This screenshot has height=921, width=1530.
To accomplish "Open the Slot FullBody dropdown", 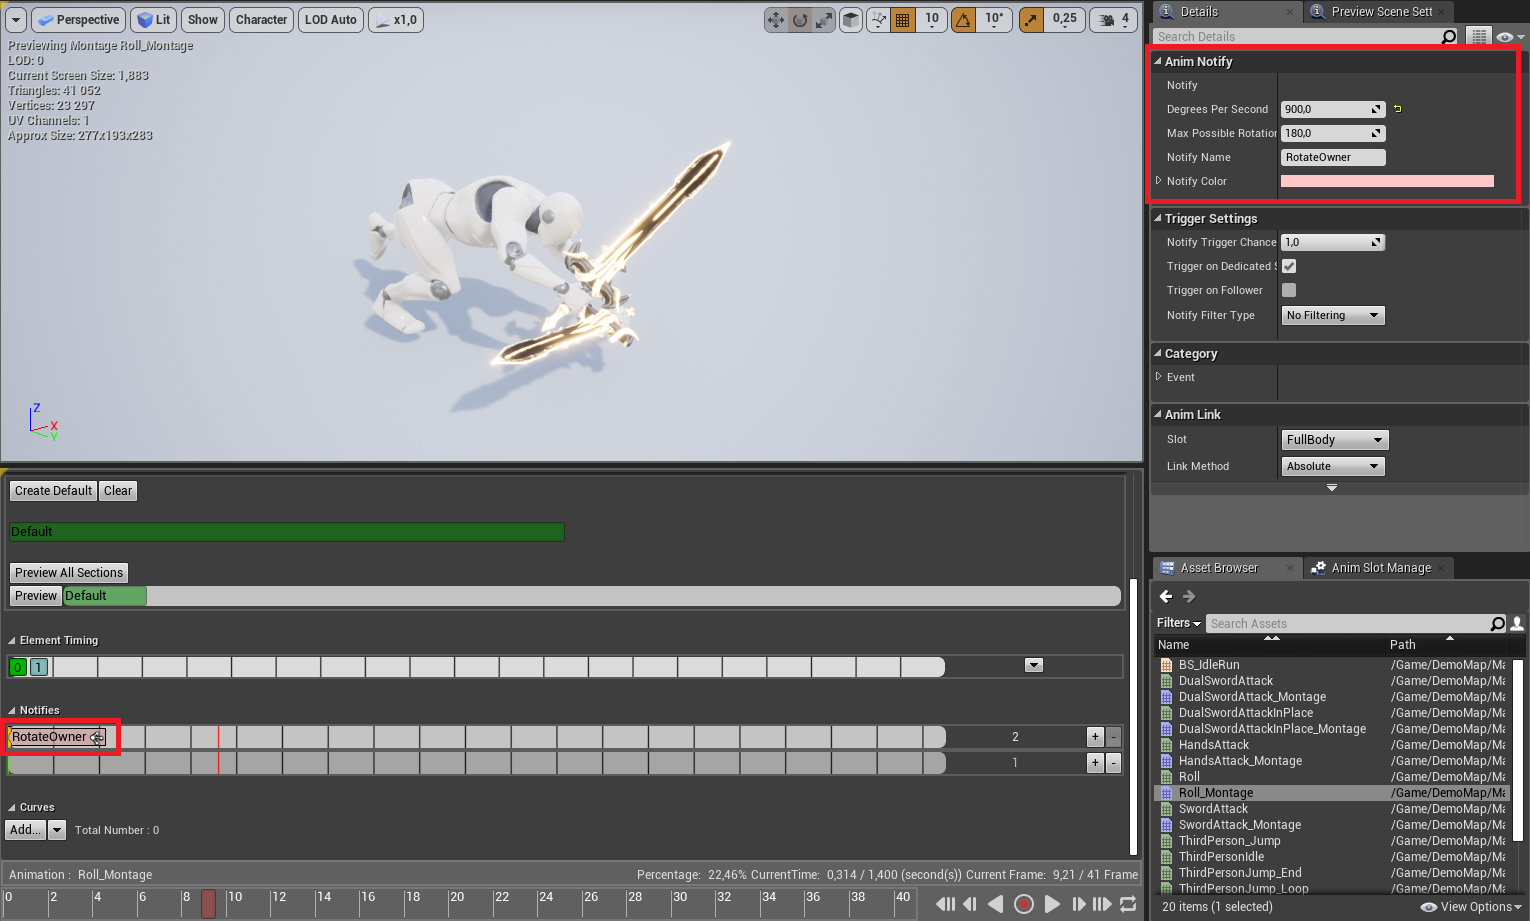I will [x=1334, y=440].
